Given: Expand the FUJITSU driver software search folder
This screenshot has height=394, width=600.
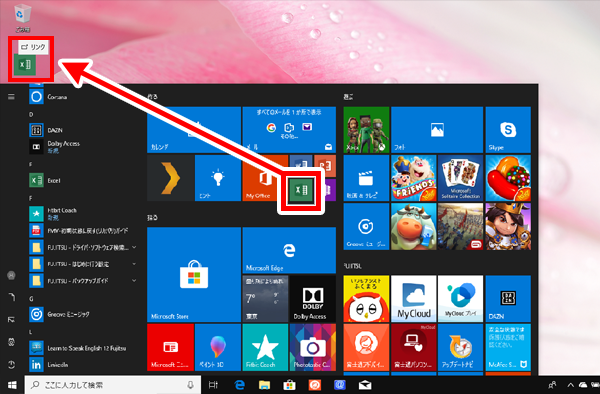Looking at the screenshot, I should (x=83, y=247).
